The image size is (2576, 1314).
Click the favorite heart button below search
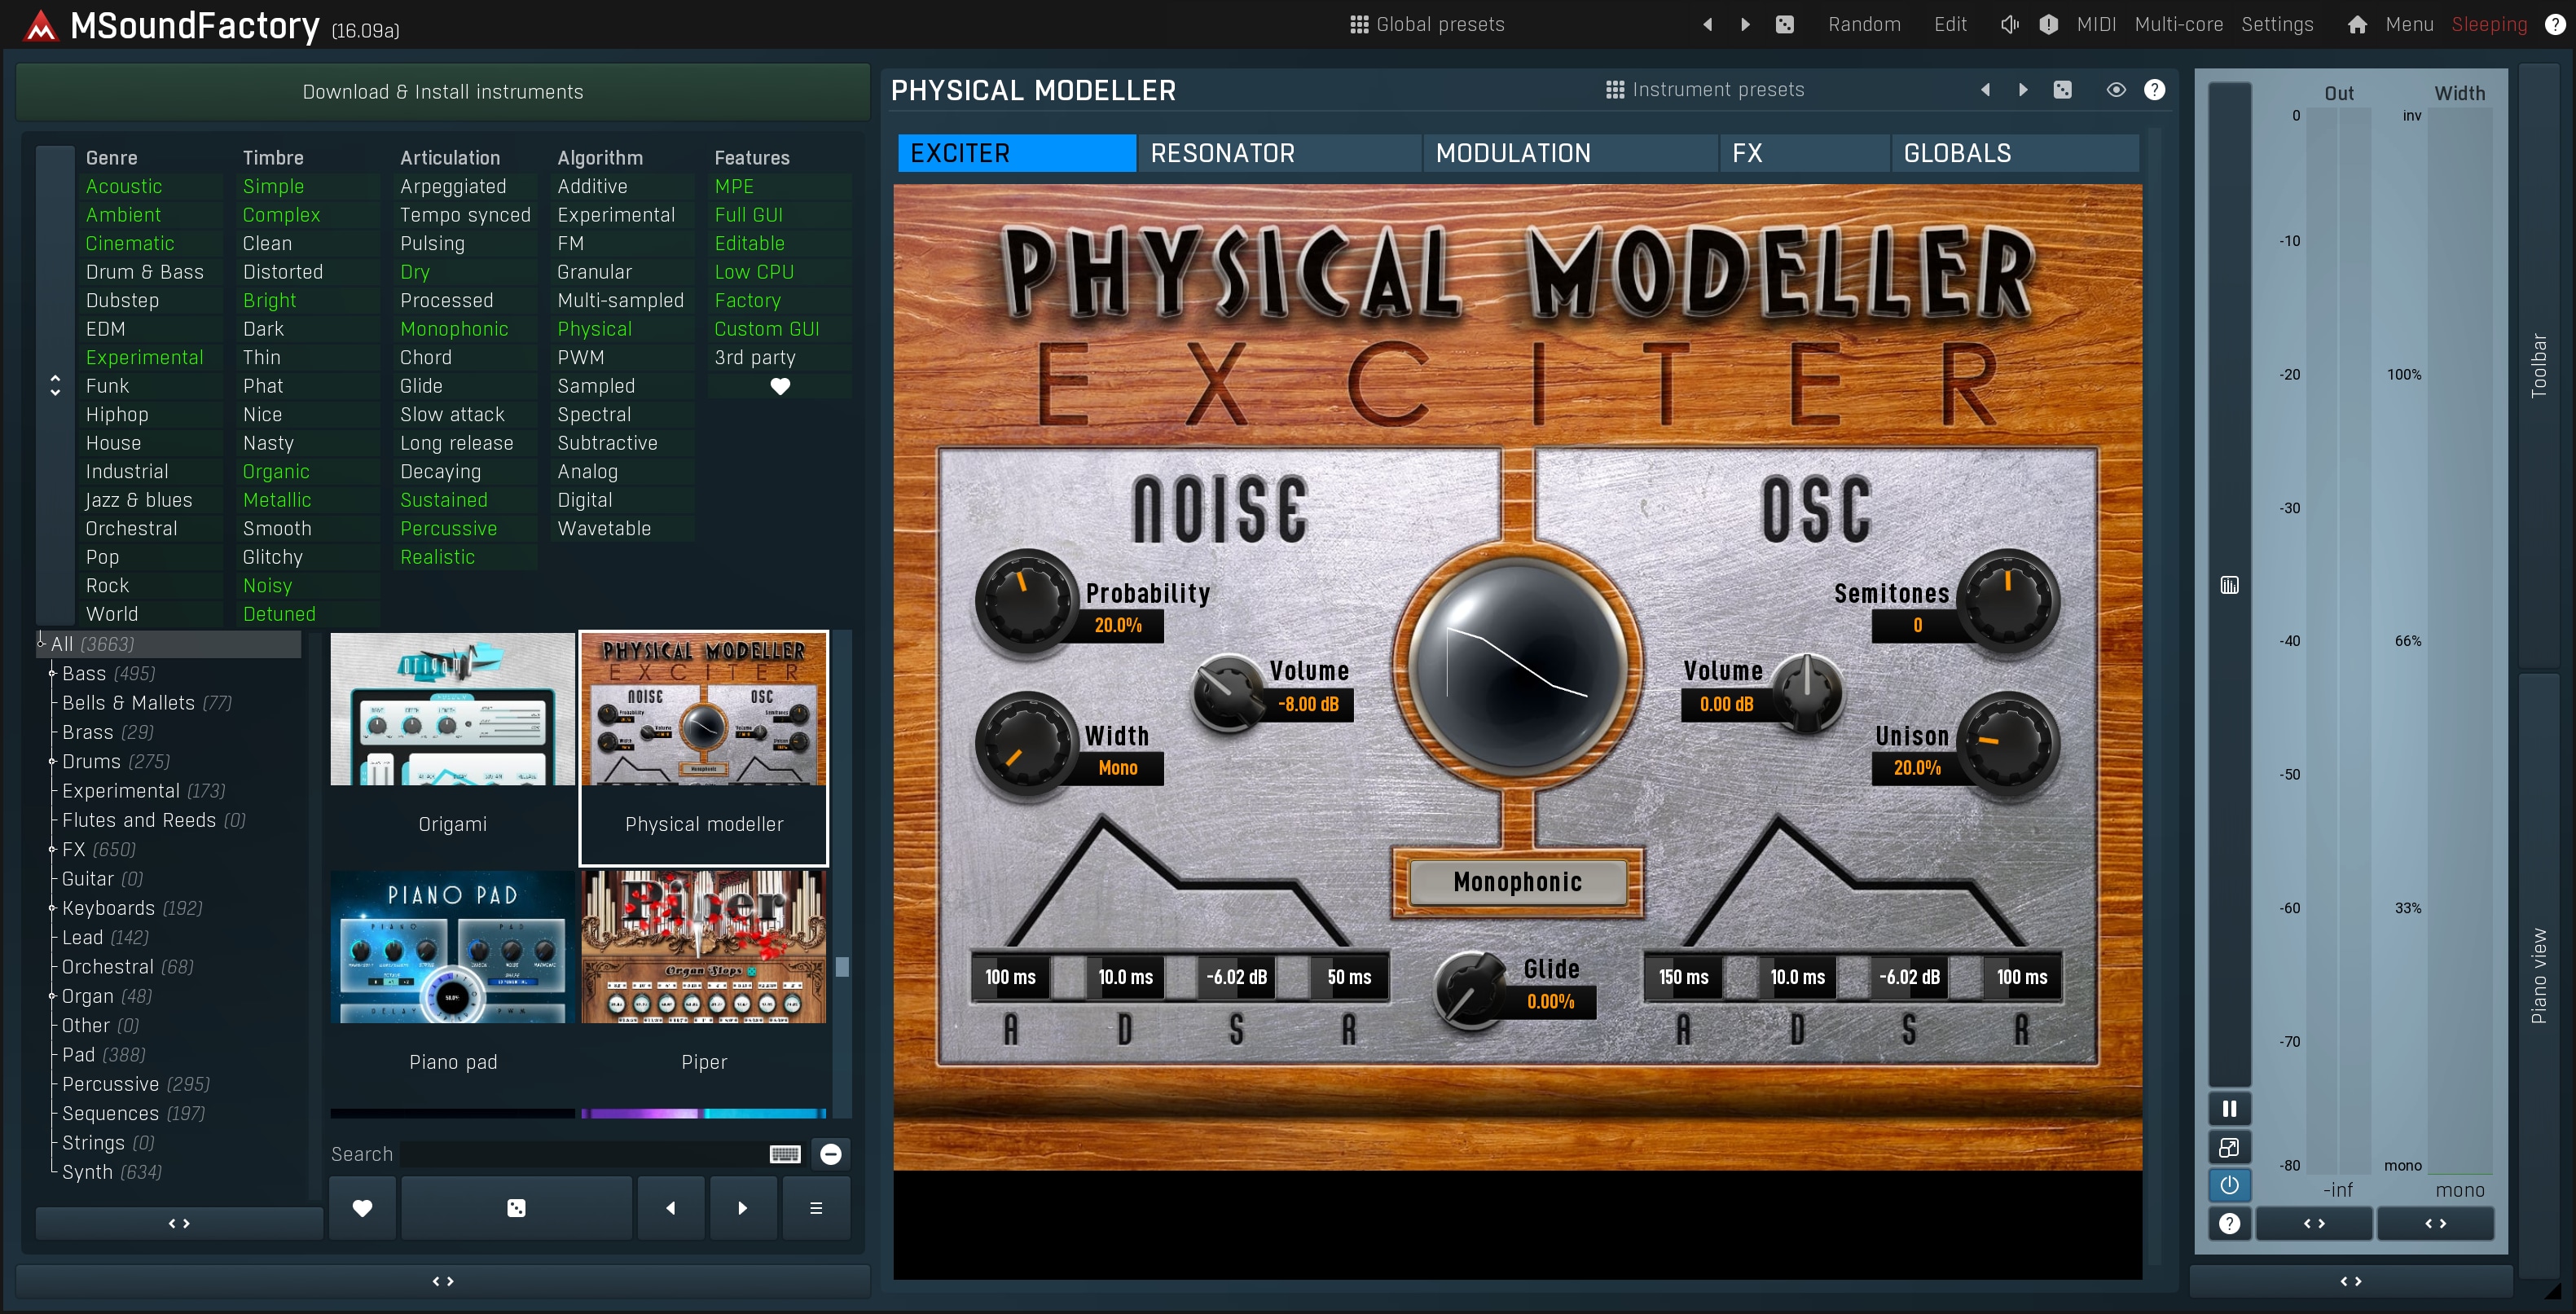pyautogui.click(x=362, y=1208)
